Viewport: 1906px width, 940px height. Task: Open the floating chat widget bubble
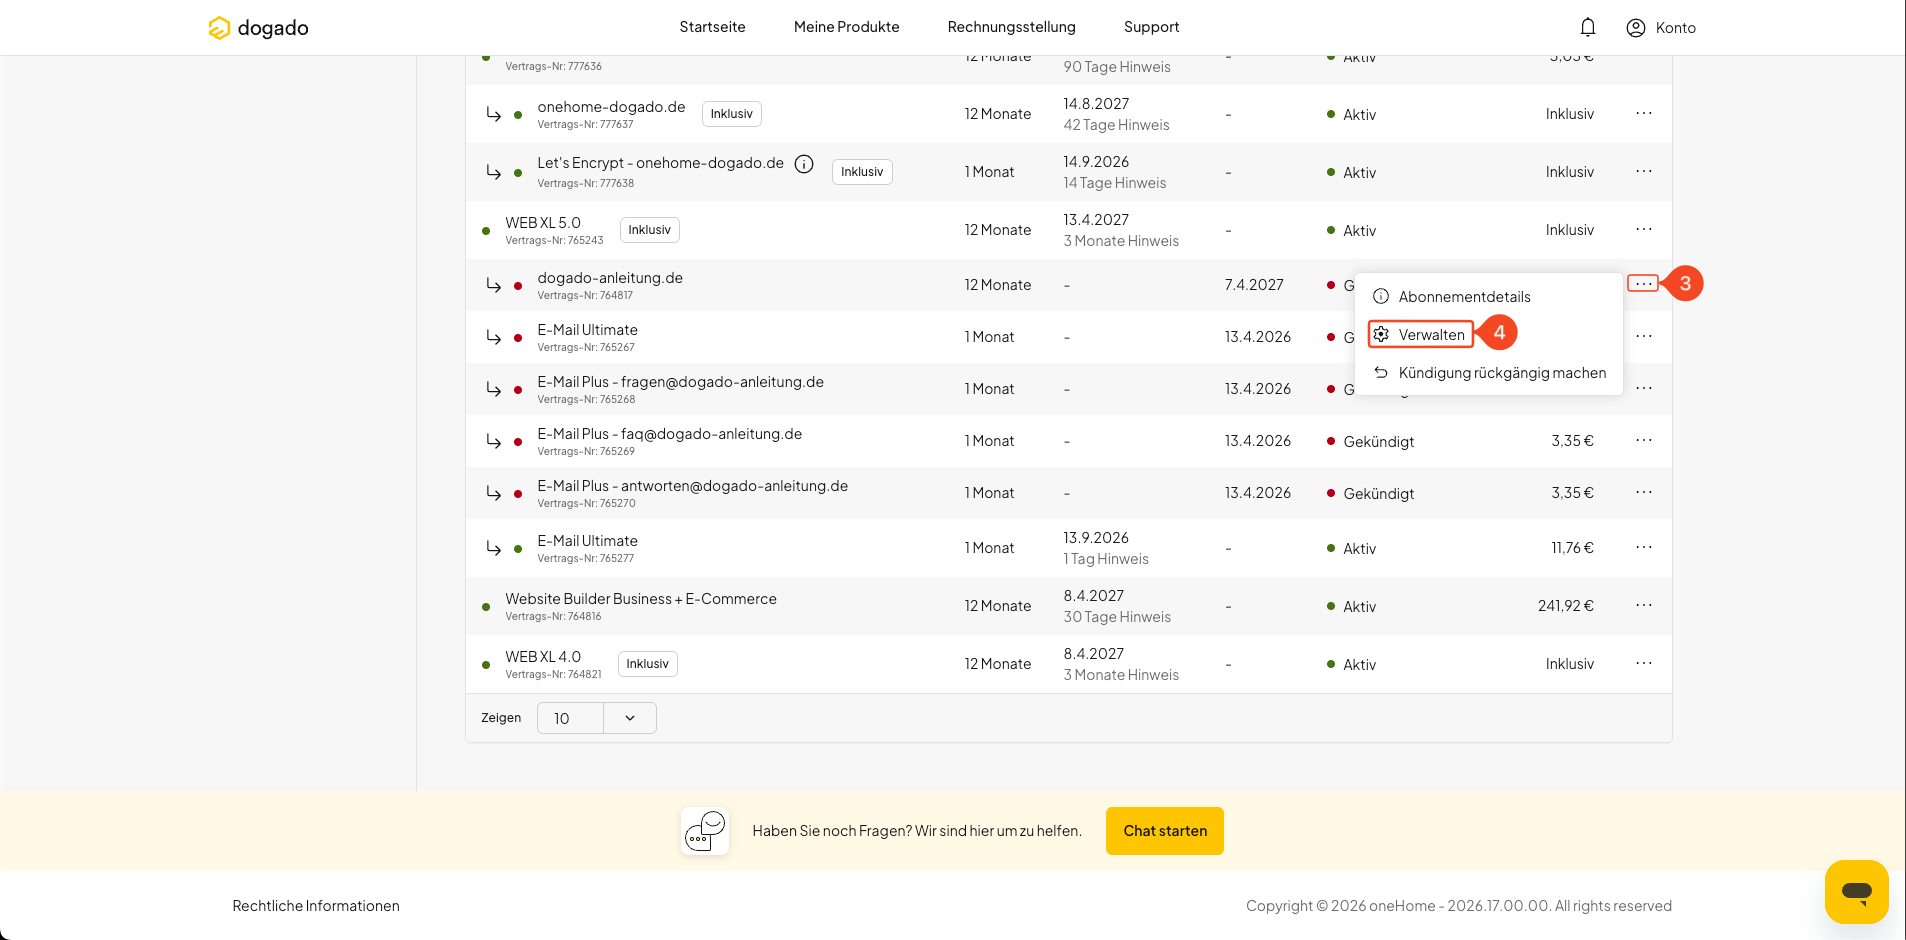point(1857,891)
